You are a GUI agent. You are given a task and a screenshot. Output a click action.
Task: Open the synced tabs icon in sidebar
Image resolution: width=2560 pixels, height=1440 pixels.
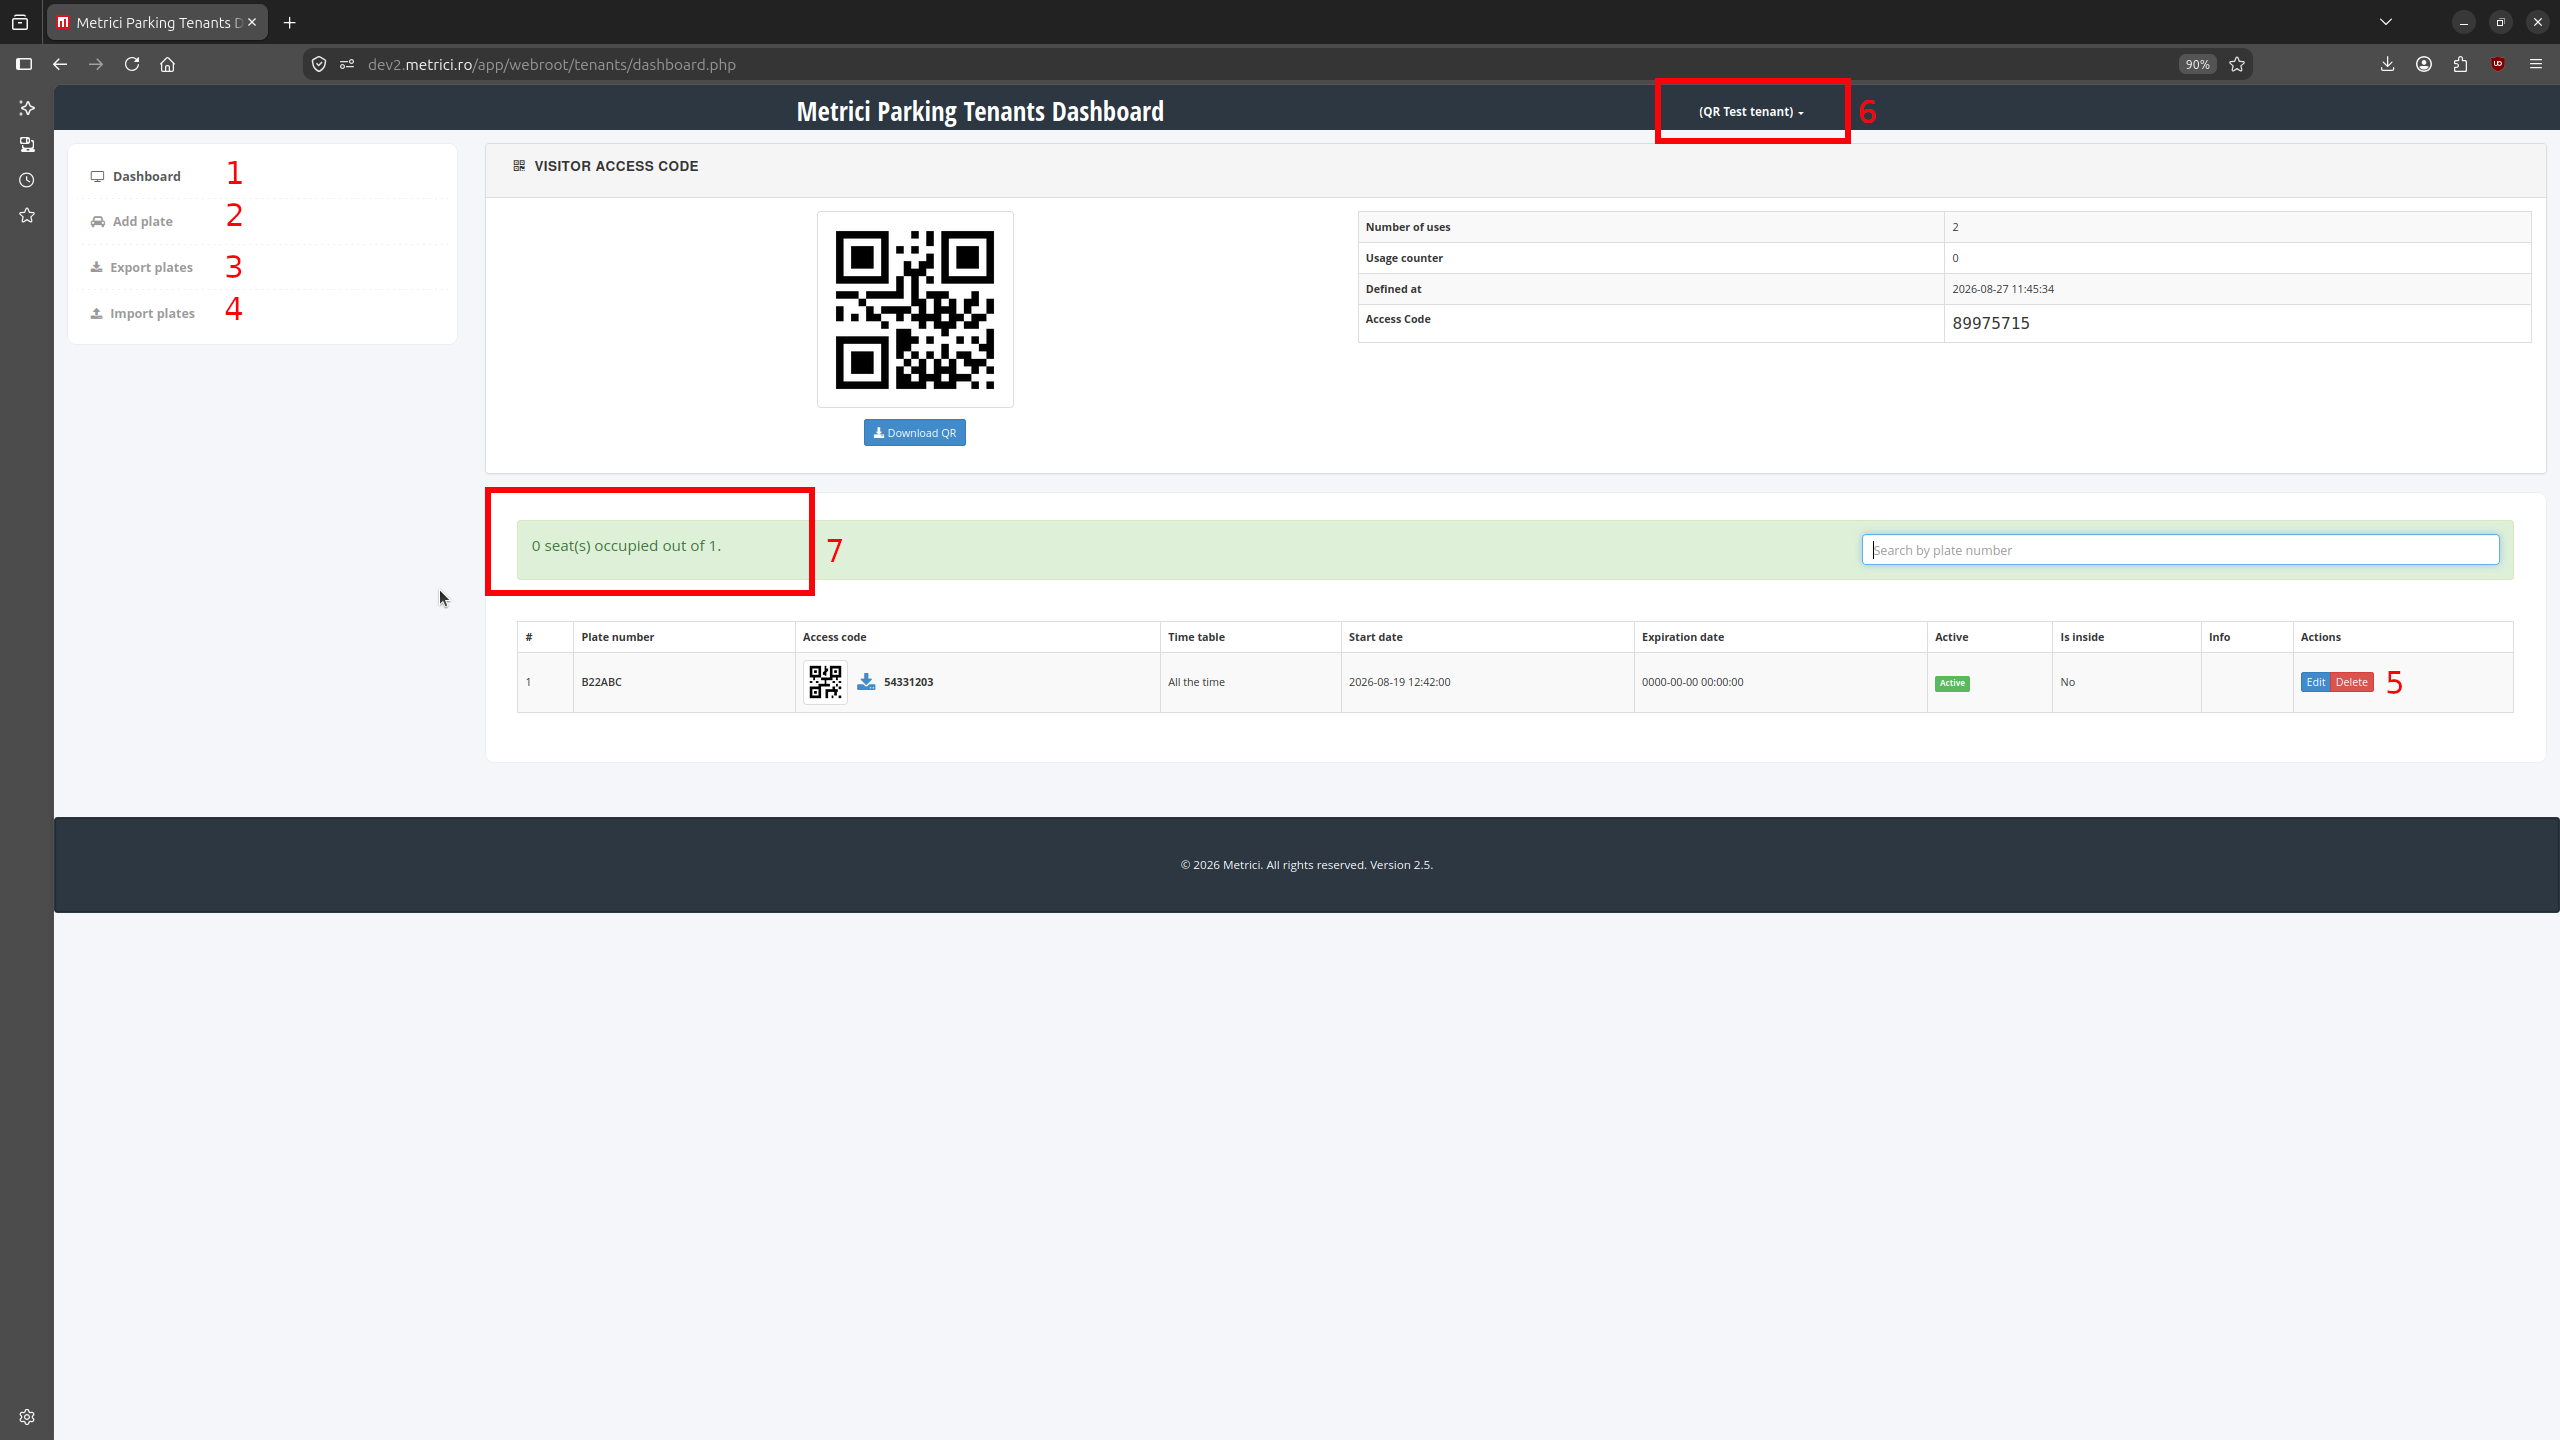27,145
